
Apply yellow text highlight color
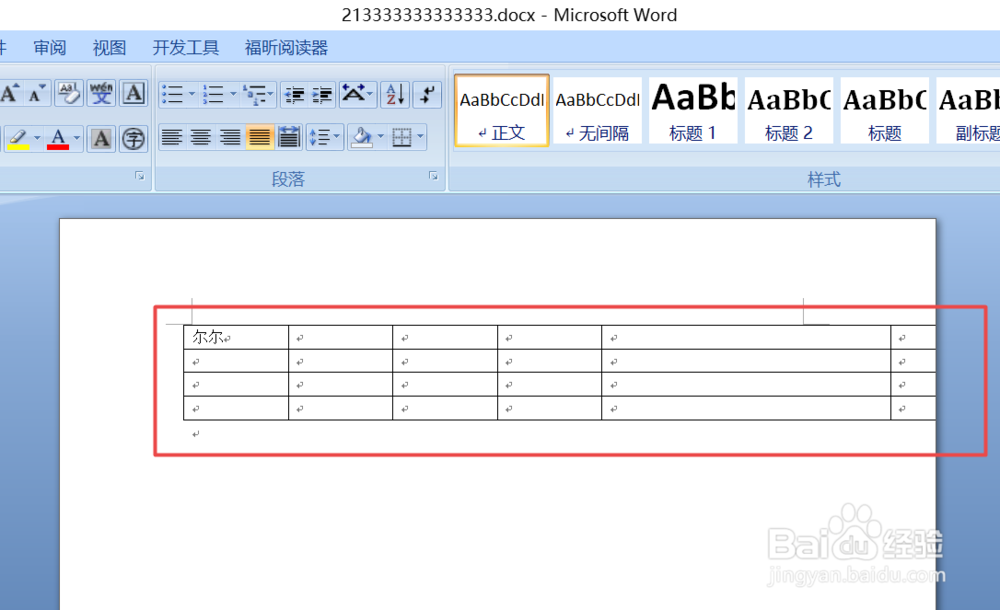point(18,138)
